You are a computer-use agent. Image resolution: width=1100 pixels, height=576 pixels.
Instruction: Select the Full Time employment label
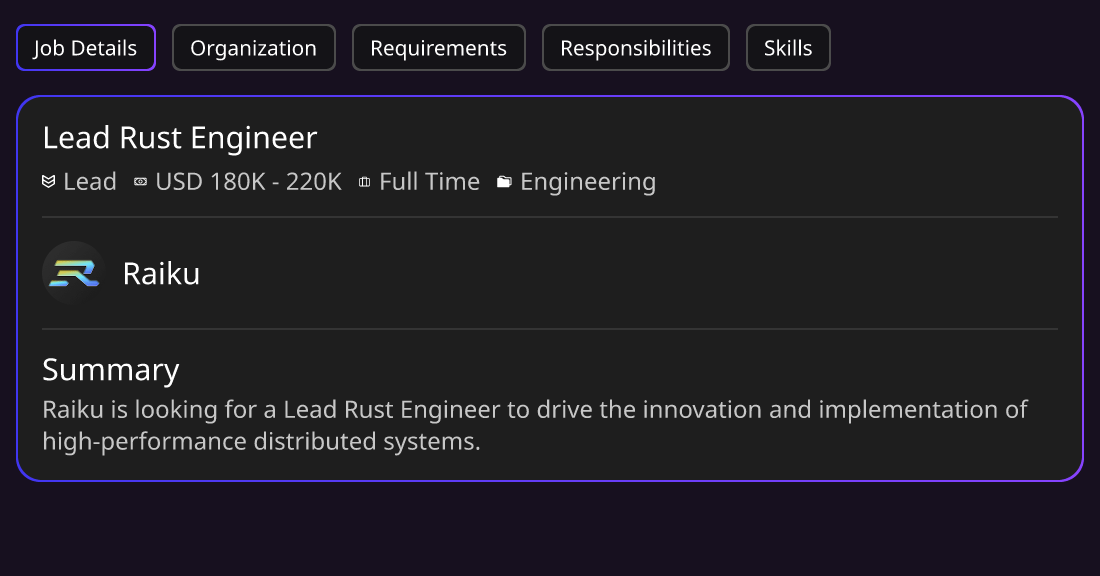[x=429, y=182]
